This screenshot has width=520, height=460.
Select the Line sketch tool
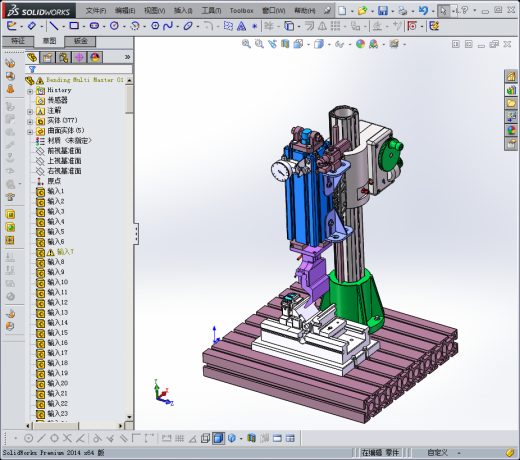pos(54,26)
